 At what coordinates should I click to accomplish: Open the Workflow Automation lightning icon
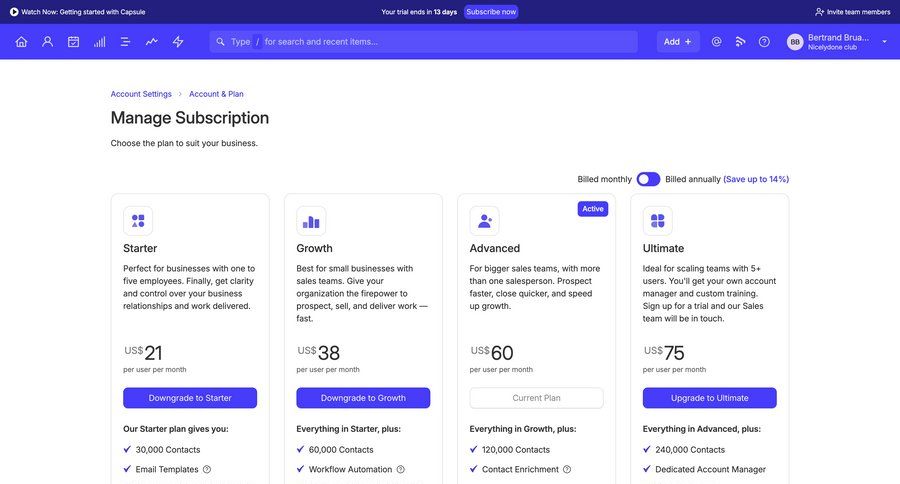(x=178, y=42)
